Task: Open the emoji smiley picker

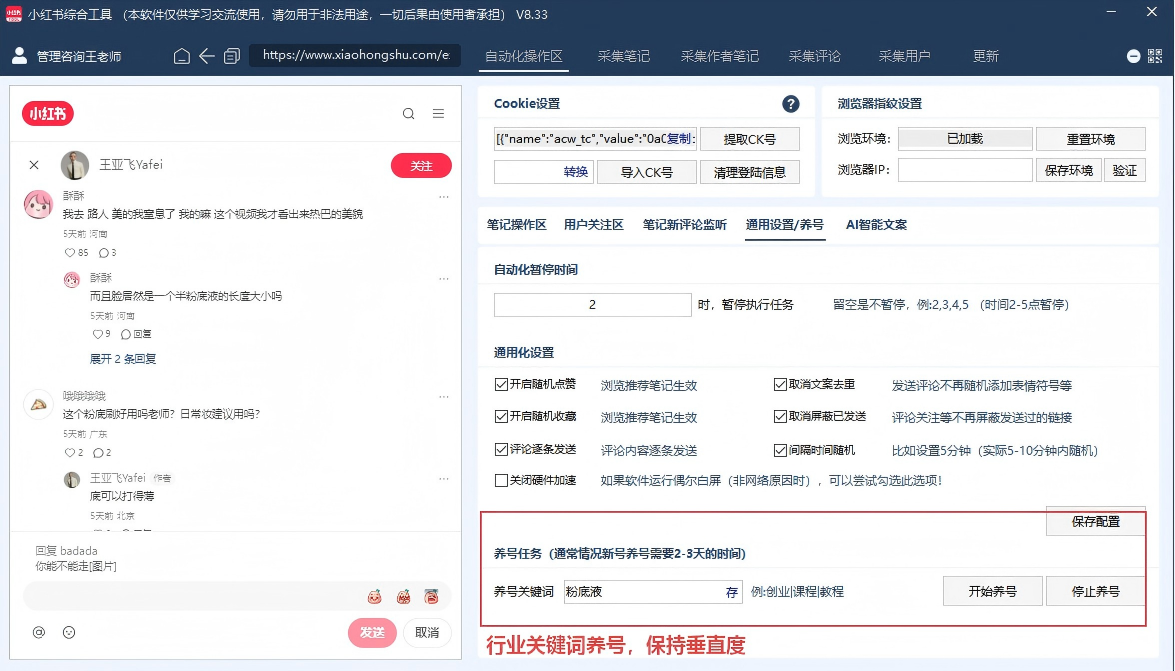Action: click(69, 632)
